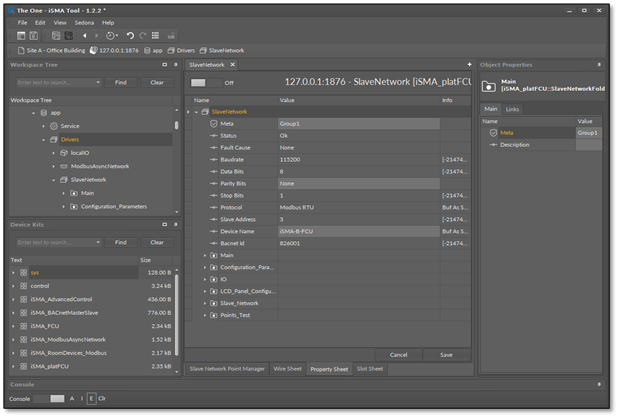This screenshot has width=618, height=417.
Task: Click the first toolbar workspace layout icon
Action: 22,35
